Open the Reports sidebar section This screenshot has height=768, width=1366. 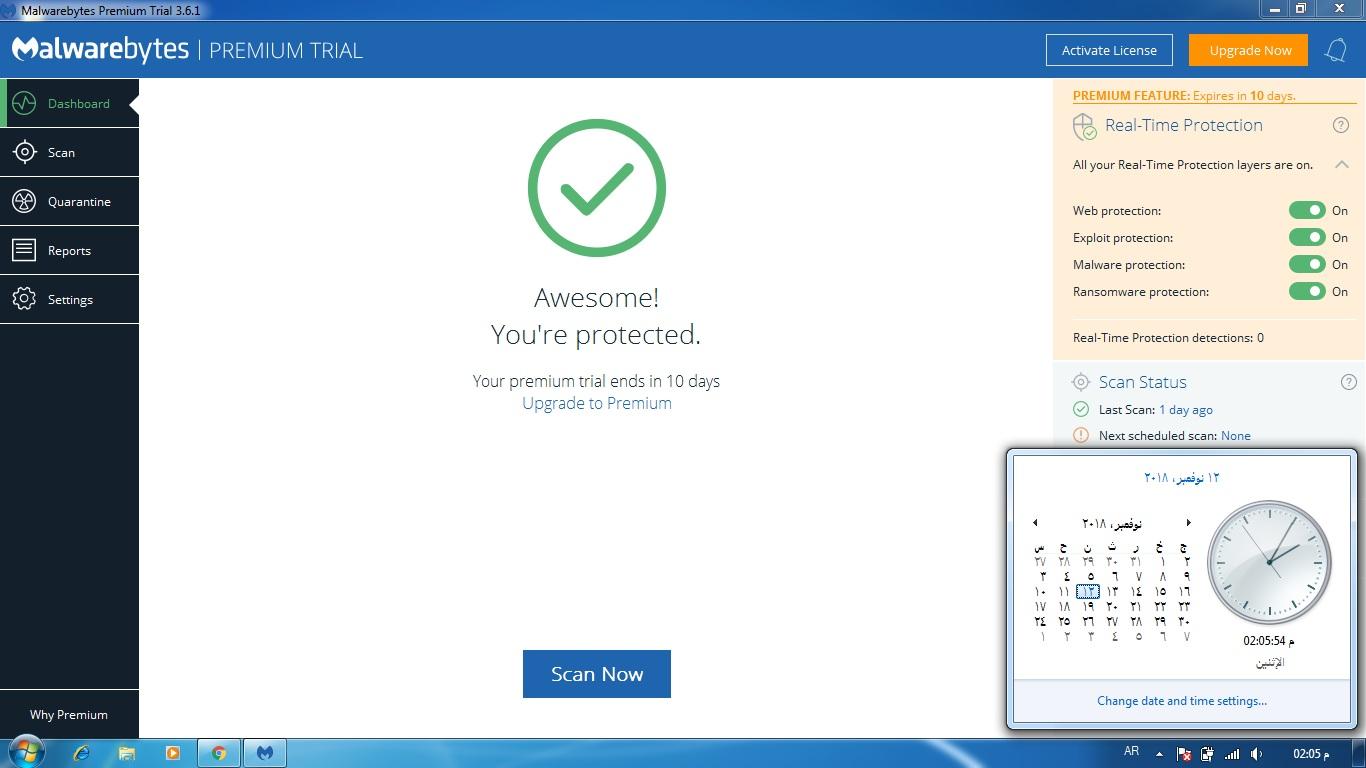[x=69, y=250]
